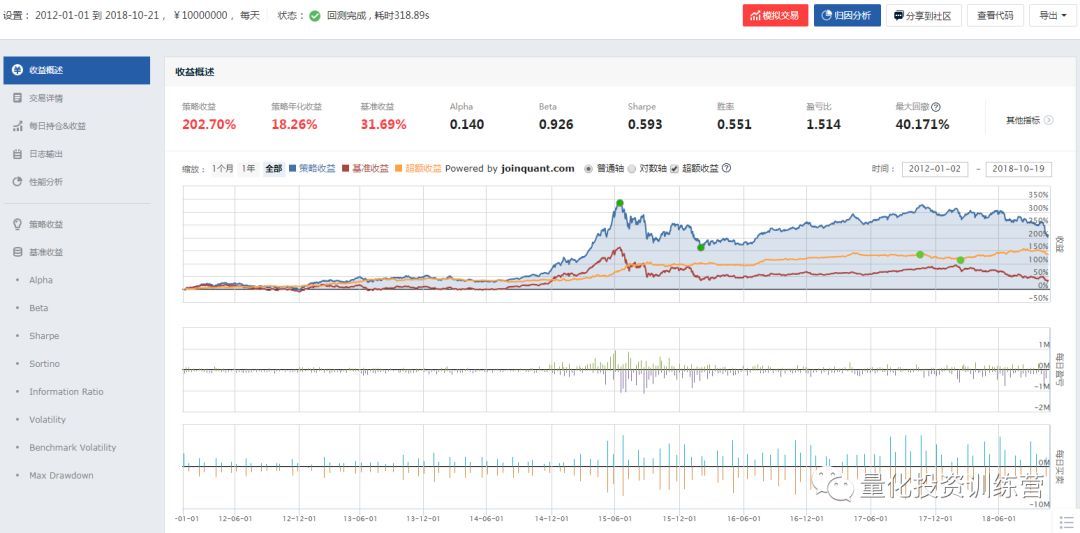Open Max Drawdown in the sidebar
Screen dimensions: 1080x533
(61, 476)
